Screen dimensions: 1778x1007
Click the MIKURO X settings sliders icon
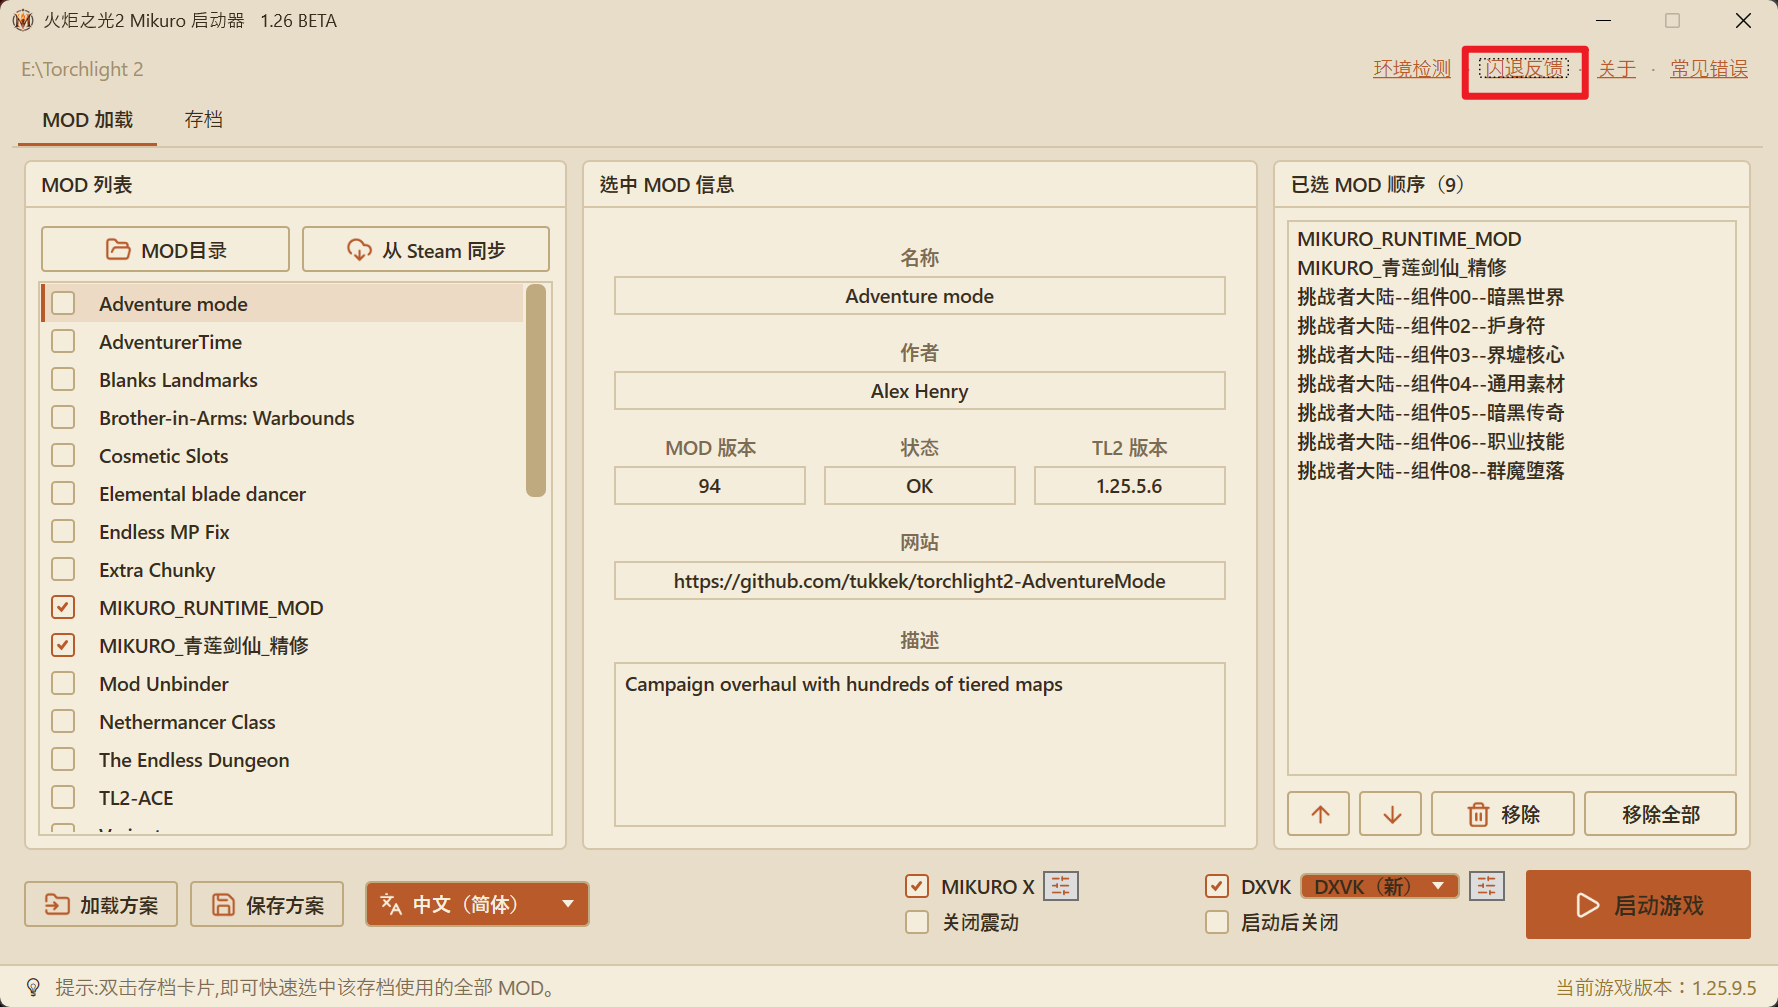tap(1061, 886)
